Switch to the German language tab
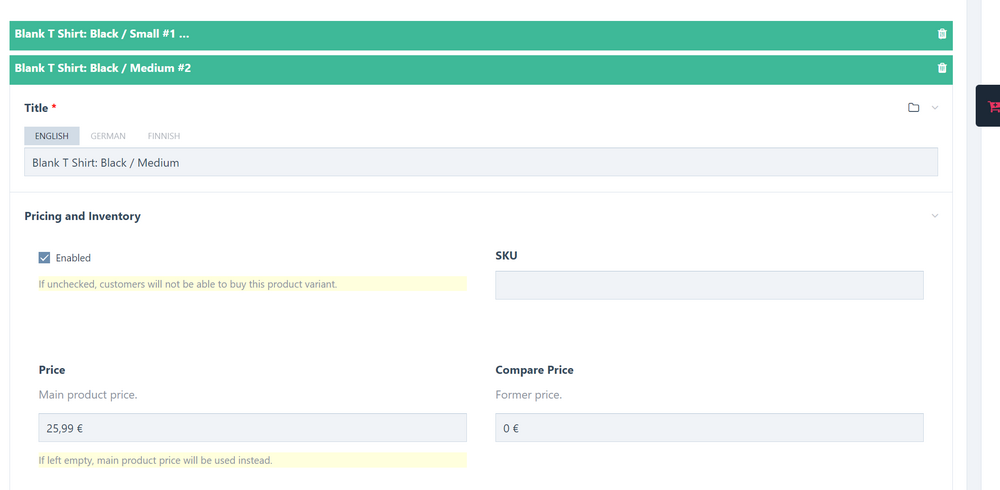 pos(108,136)
